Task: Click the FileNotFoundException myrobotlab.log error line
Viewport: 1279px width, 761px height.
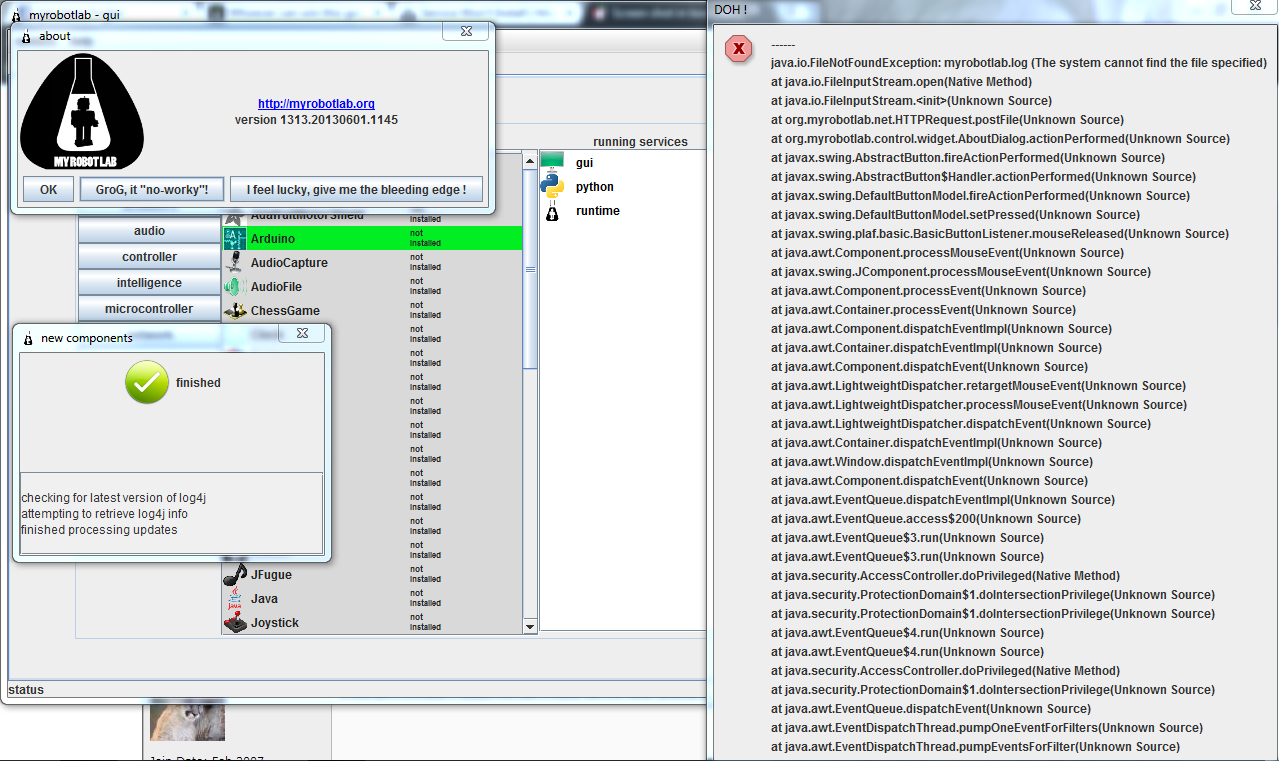Action: [x=1019, y=62]
